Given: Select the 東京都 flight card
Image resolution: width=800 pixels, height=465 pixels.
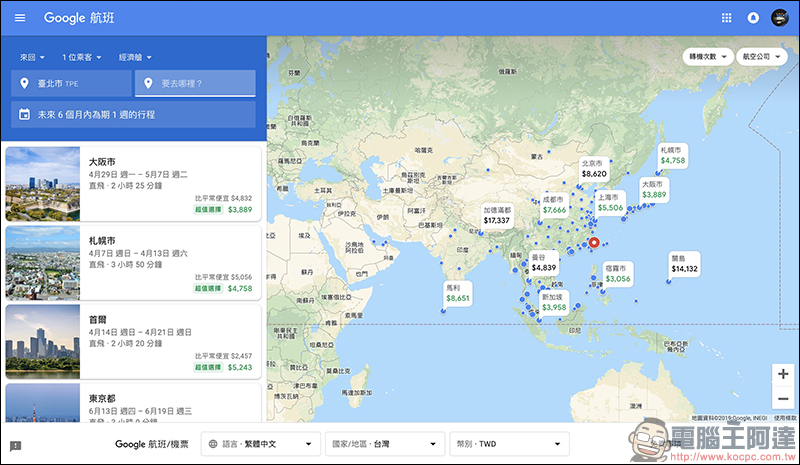Looking at the screenshot, I should click(x=133, y=403).
